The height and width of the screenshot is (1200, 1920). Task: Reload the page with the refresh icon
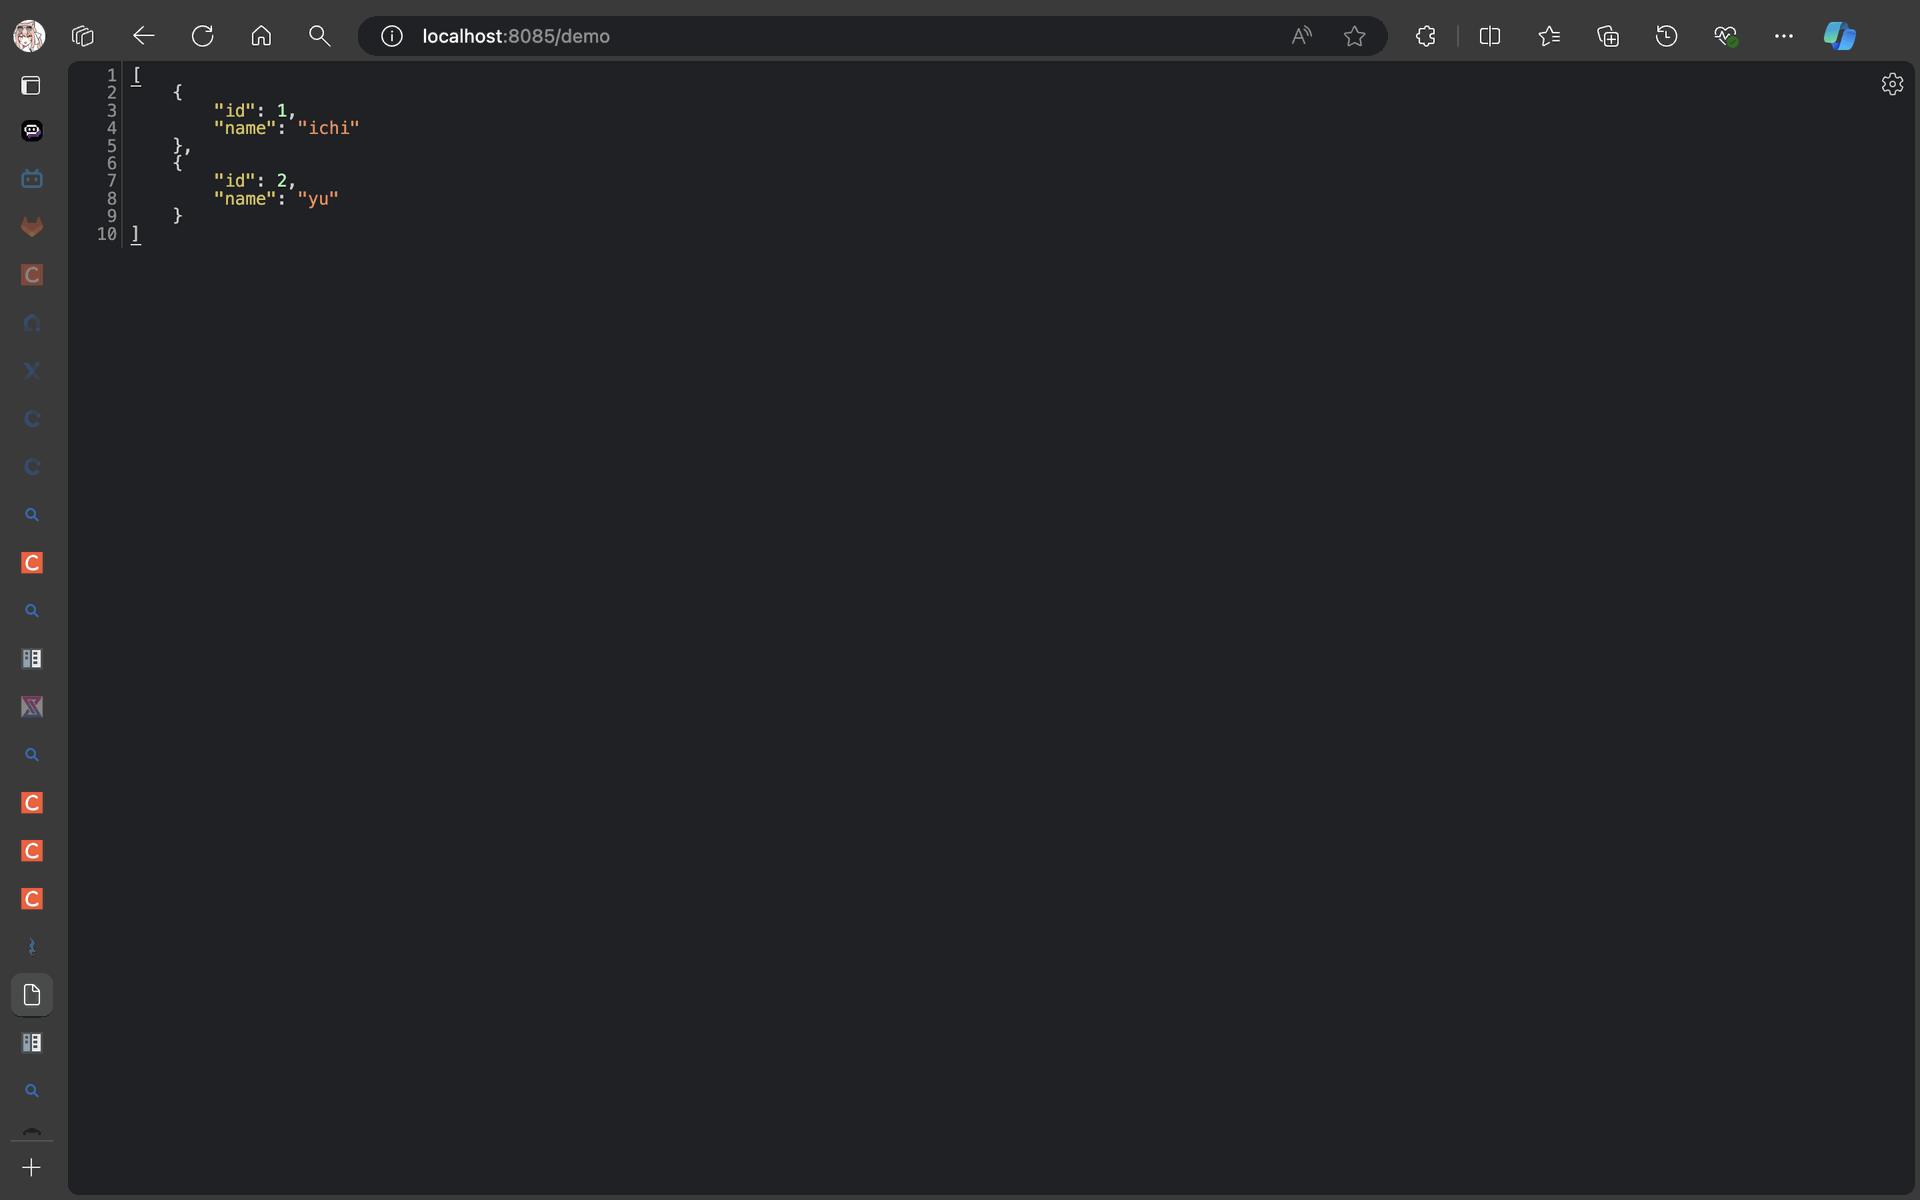(x=203, y=36)
